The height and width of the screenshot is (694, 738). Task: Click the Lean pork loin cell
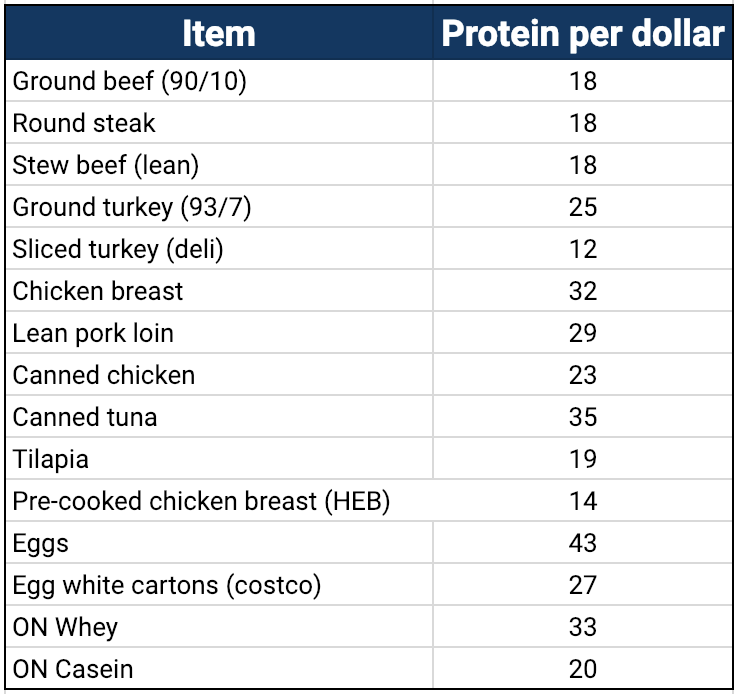point(93,333)
